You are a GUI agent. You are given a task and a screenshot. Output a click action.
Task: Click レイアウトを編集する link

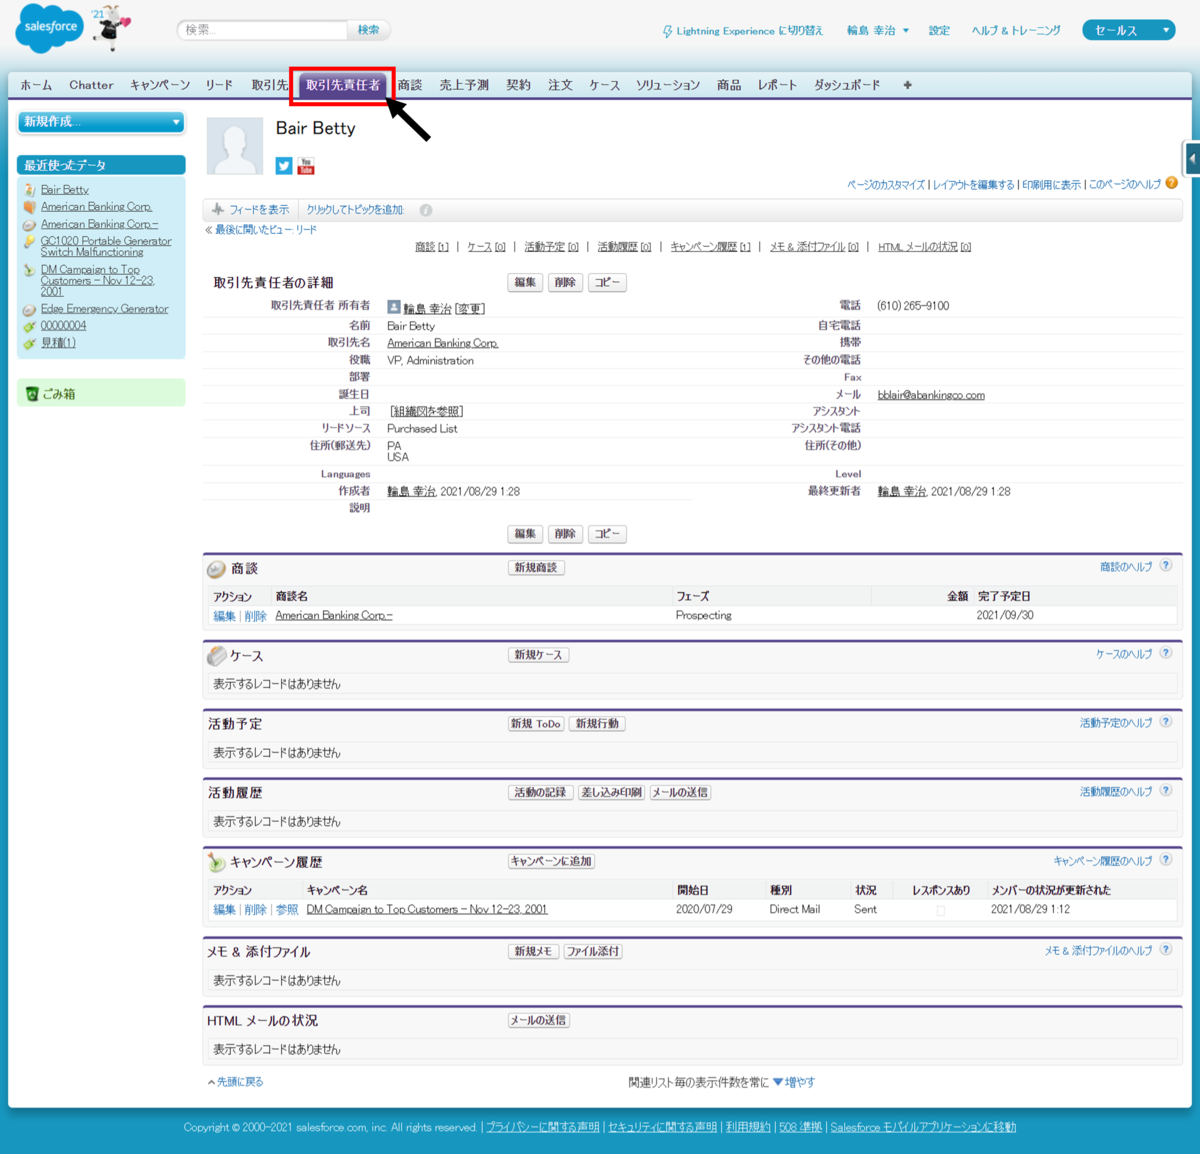pos(974,185)
